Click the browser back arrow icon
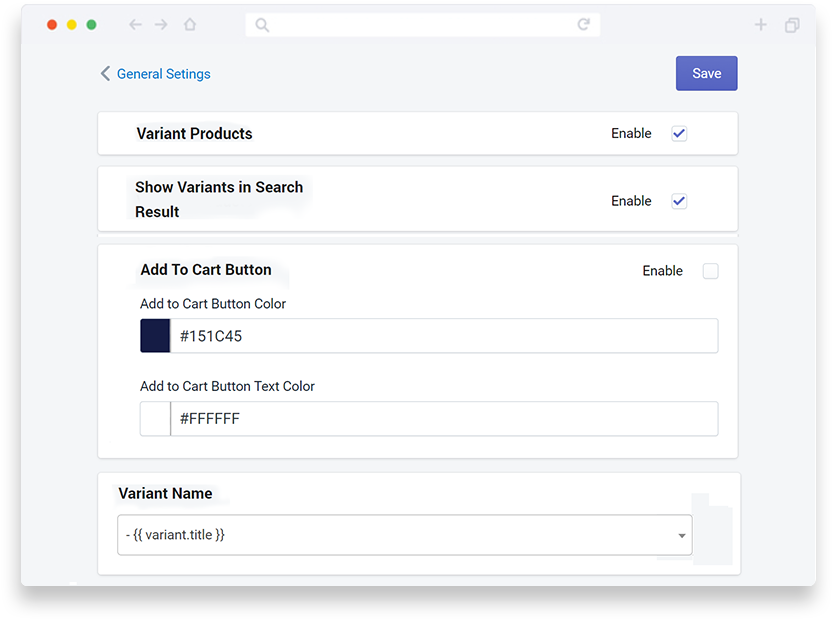This screenshot has width=834, height=621. point(136,24)
